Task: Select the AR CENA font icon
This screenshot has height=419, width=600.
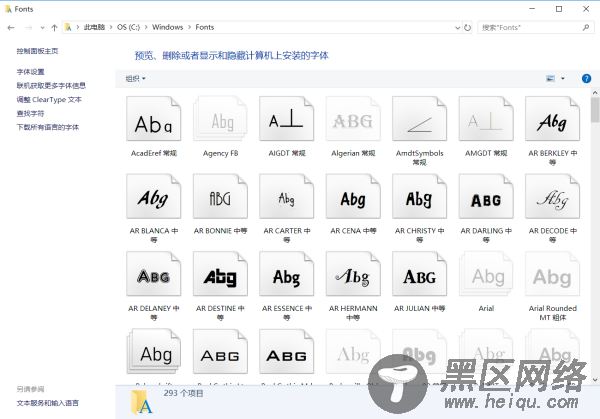Action: [353, 196]
